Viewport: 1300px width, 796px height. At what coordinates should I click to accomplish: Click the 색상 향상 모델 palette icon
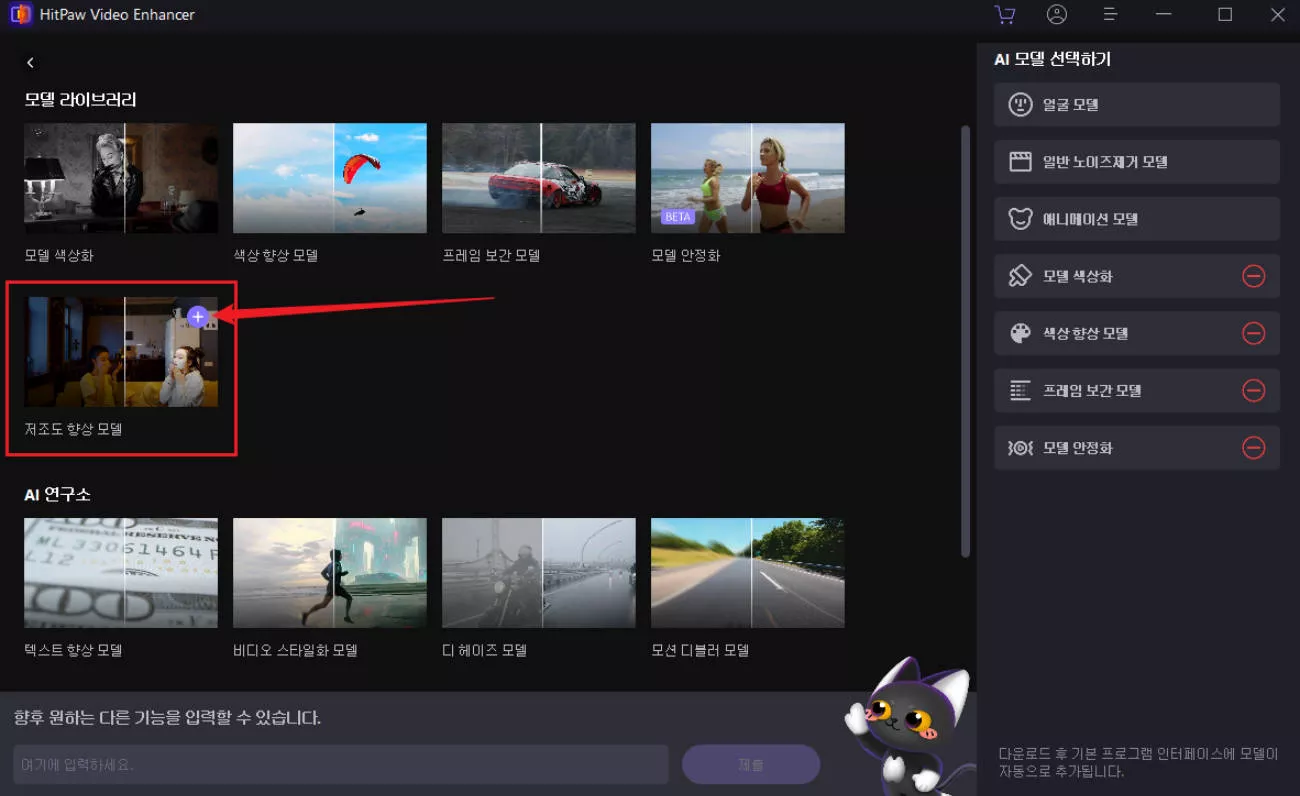[x=1020, y=333]
